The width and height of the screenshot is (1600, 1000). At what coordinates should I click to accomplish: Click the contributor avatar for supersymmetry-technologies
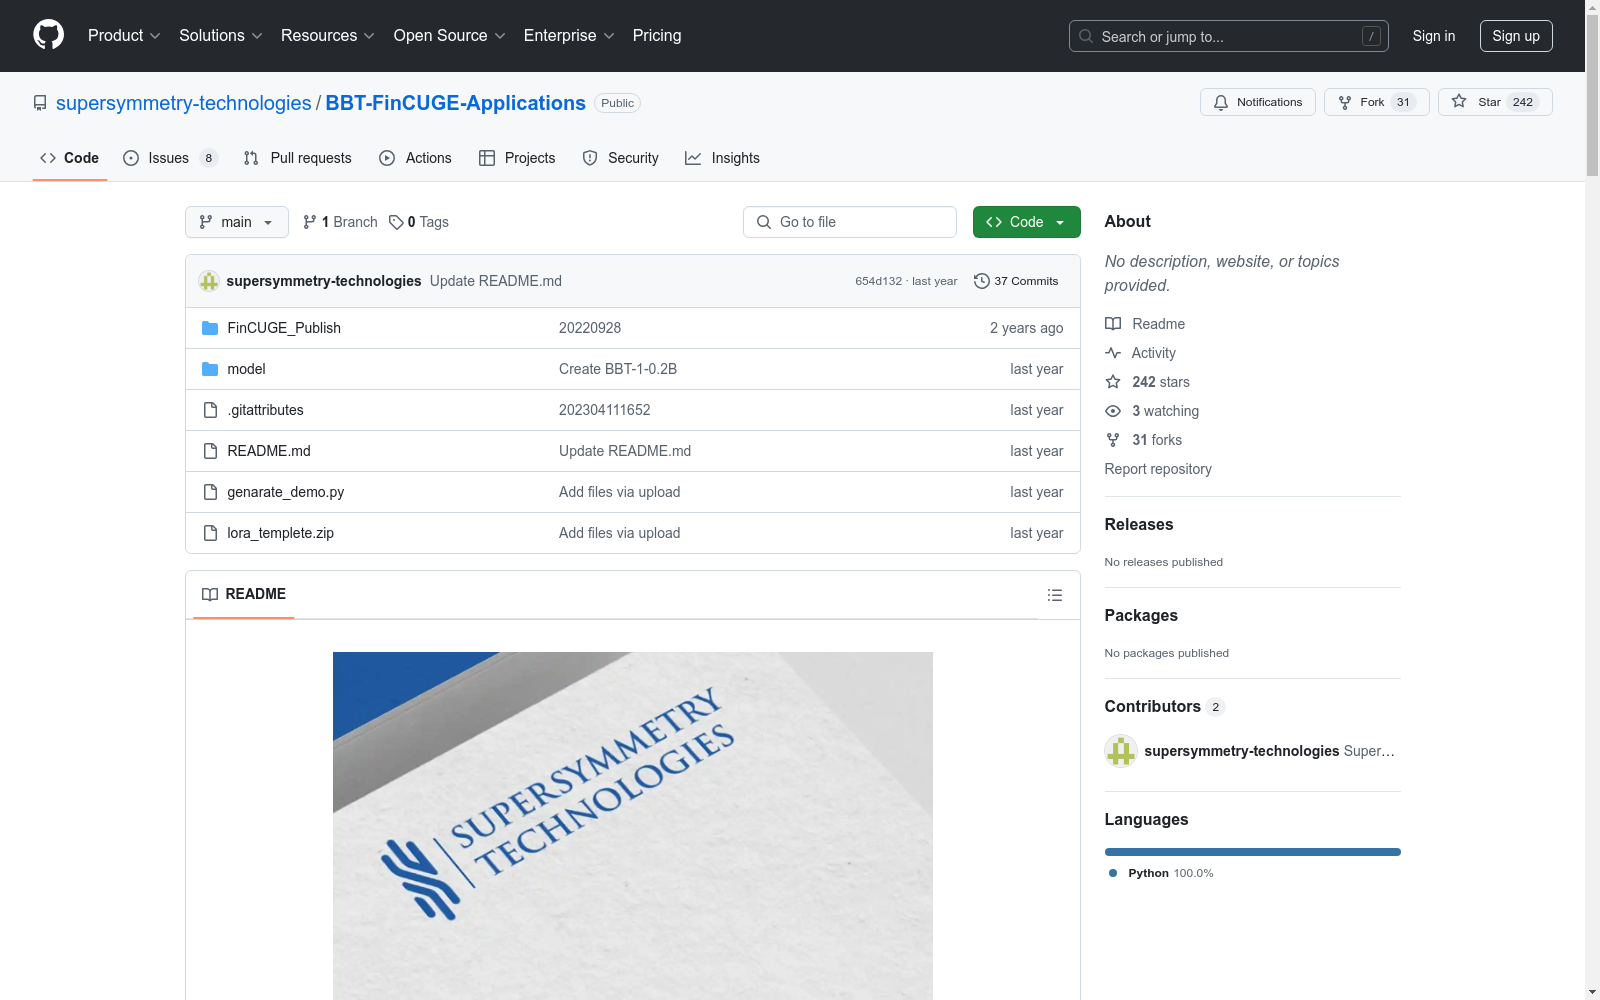point(1121,751)
